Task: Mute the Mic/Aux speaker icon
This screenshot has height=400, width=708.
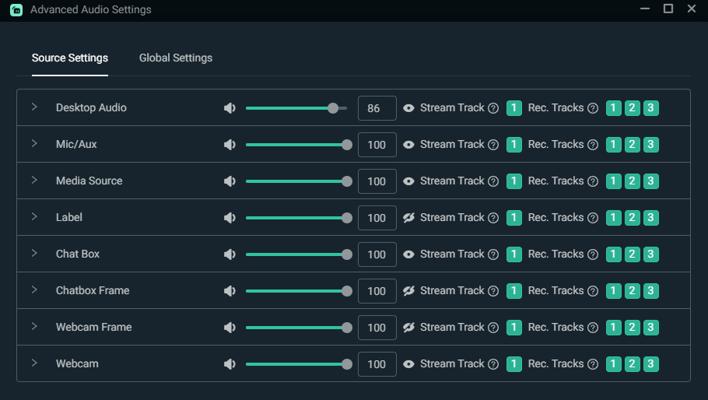Action: point(230,145)
